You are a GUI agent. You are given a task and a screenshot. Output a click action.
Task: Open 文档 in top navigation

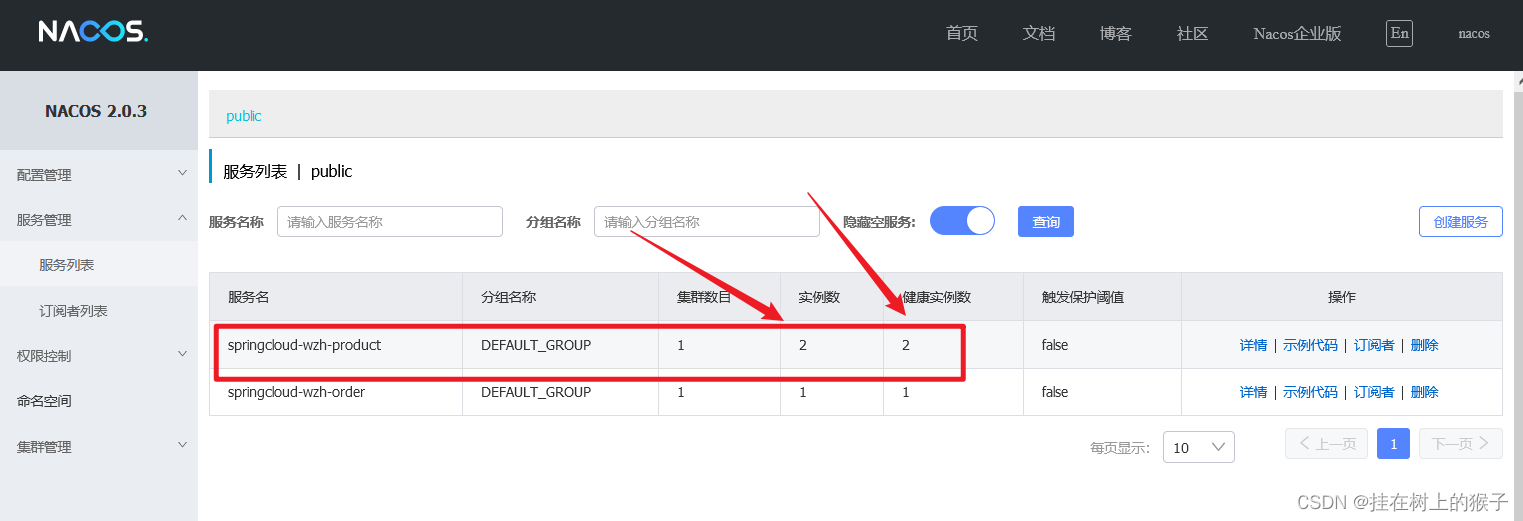coord(1039,33)
